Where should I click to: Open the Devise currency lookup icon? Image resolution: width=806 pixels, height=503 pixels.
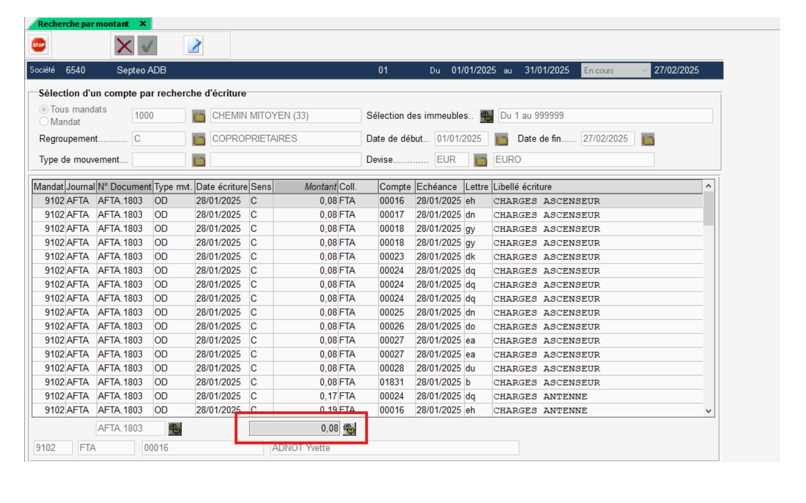[481, 160]
